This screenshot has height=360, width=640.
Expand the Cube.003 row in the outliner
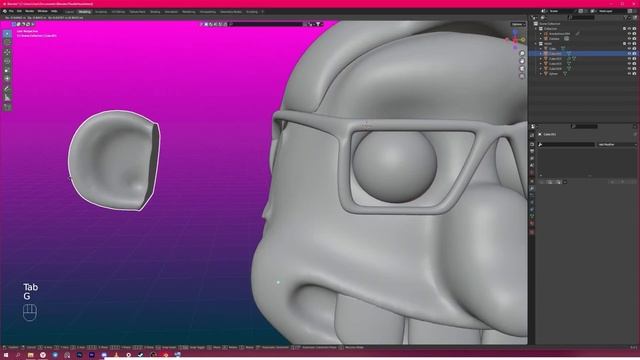[541, 59]
